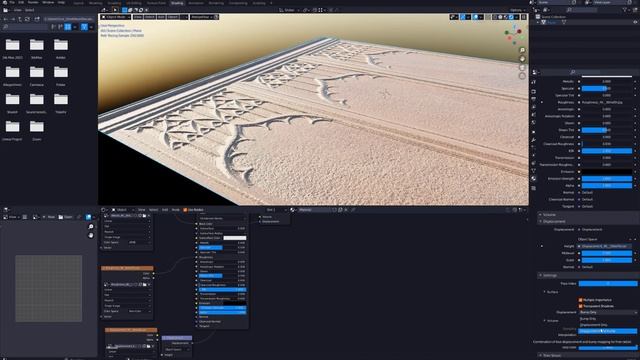
Task: Click the UV editor grid canvas
Action: 49,288
